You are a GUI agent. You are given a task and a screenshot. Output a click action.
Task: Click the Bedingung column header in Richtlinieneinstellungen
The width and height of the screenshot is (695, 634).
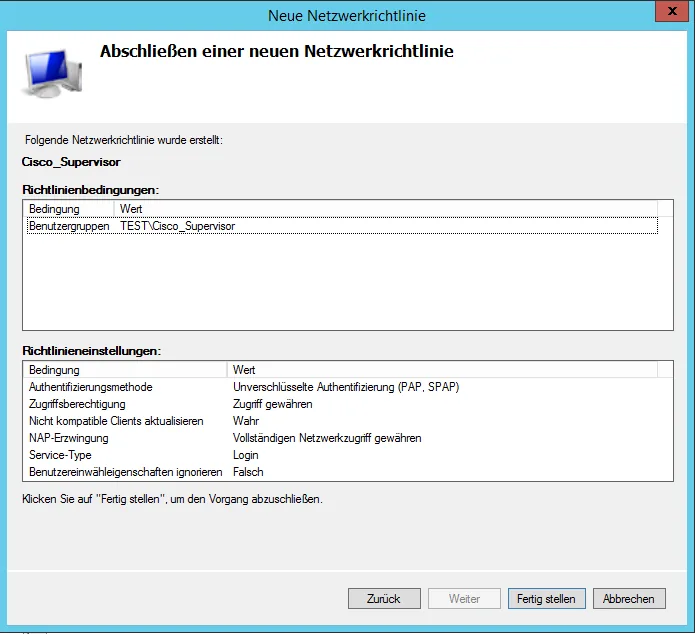126,370
